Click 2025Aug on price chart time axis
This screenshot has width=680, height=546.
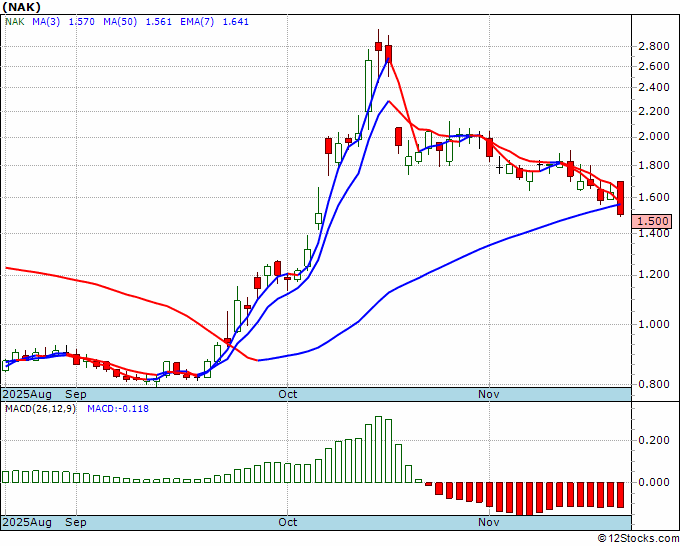(x=27, y=394)
